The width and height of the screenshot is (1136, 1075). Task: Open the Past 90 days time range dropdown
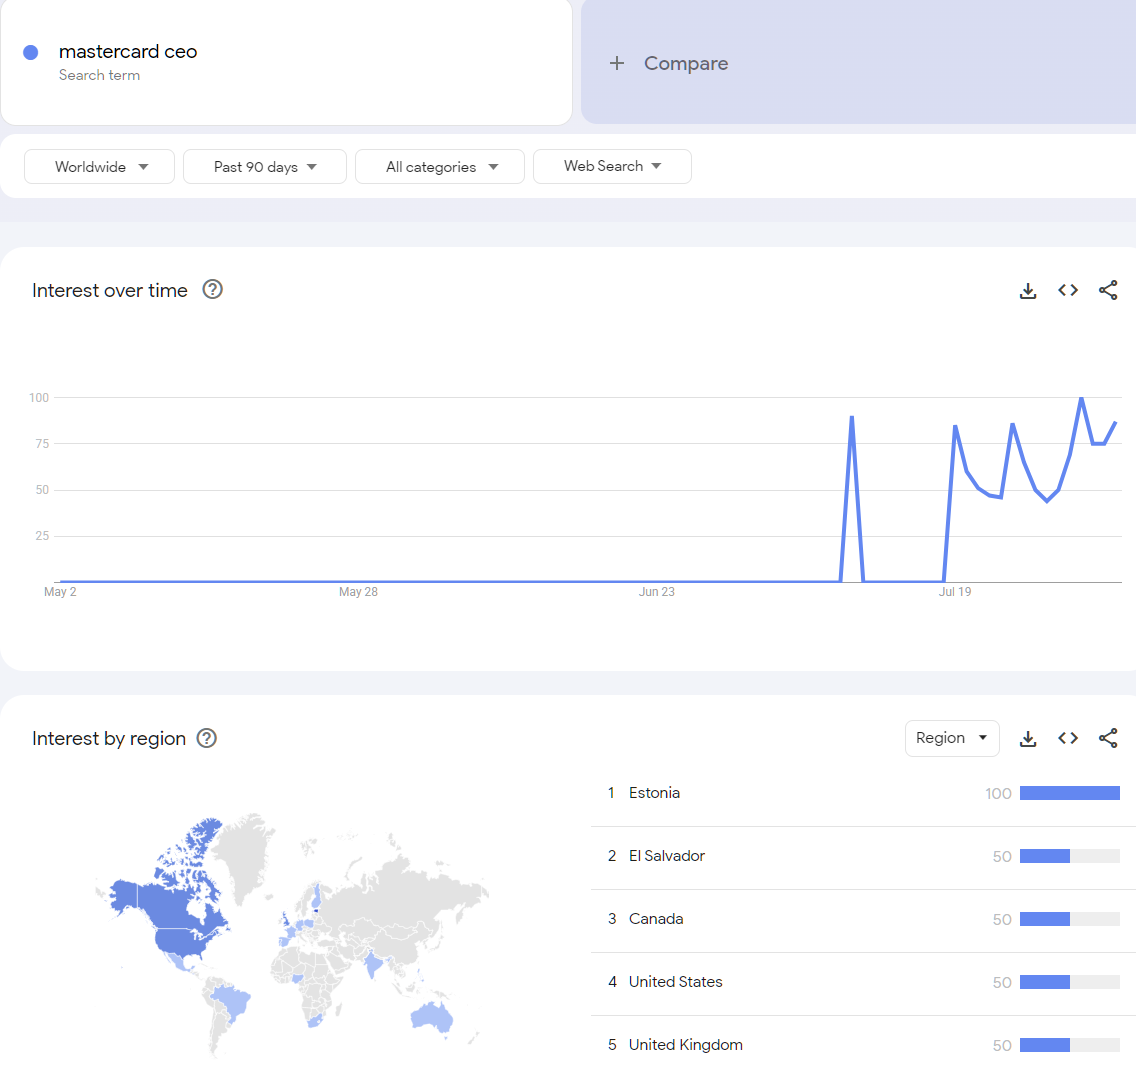[264, 167]
